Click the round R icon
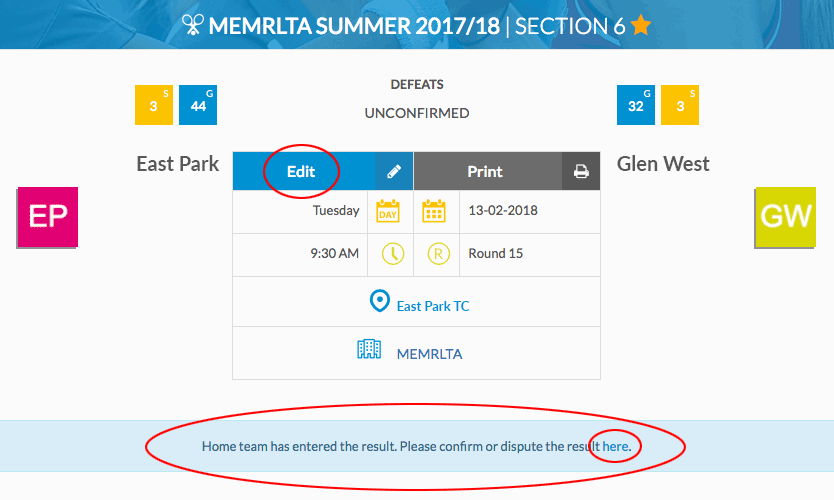 (x=439, y=254)
